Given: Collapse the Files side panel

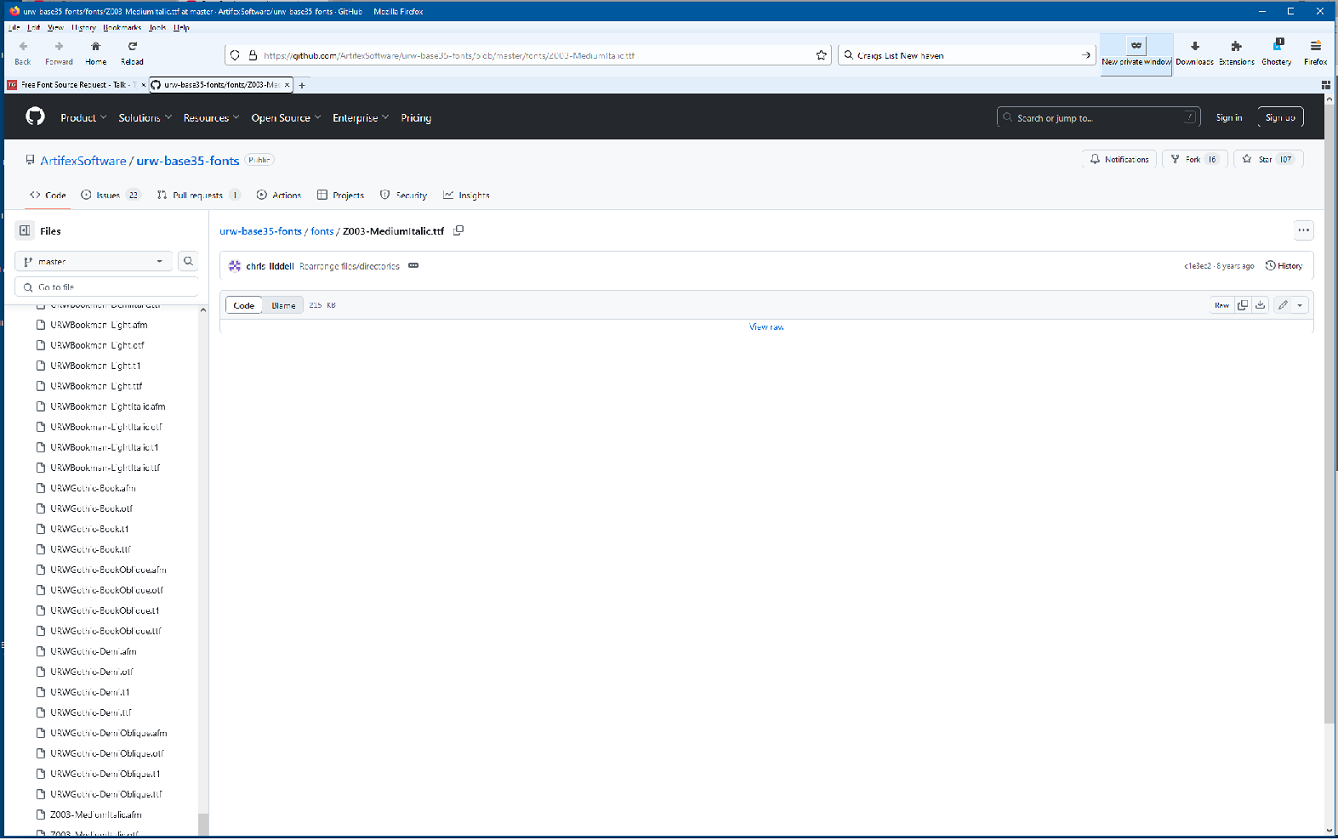Looking at the screenshot, I should pos(25,231).
